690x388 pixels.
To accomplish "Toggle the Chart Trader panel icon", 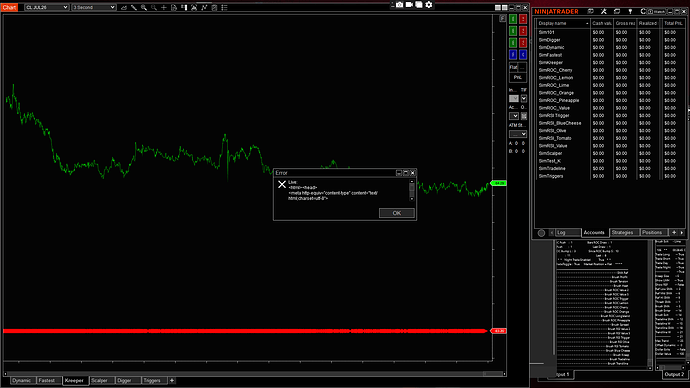I will pos(184,7).
